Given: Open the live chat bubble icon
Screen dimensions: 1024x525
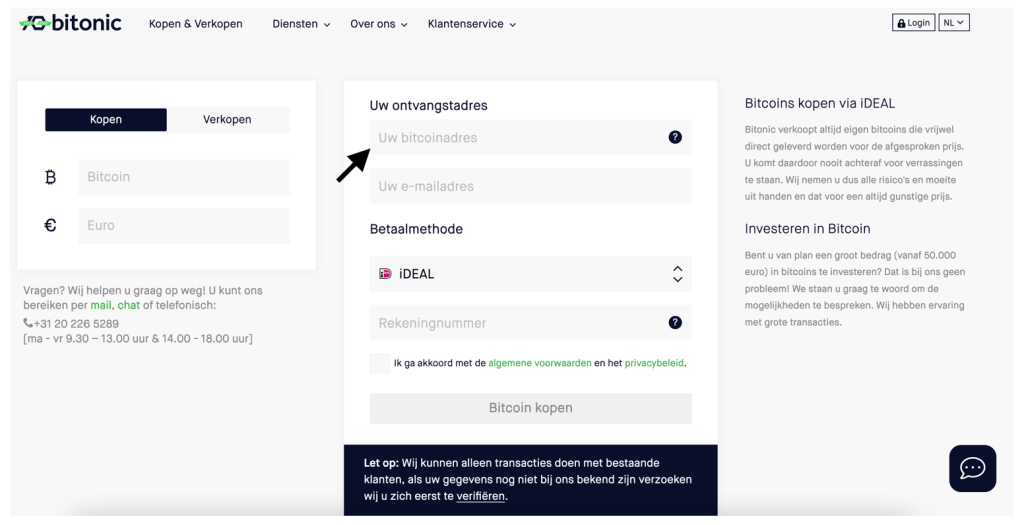Looking at the screenshot, I should (972, 468).
